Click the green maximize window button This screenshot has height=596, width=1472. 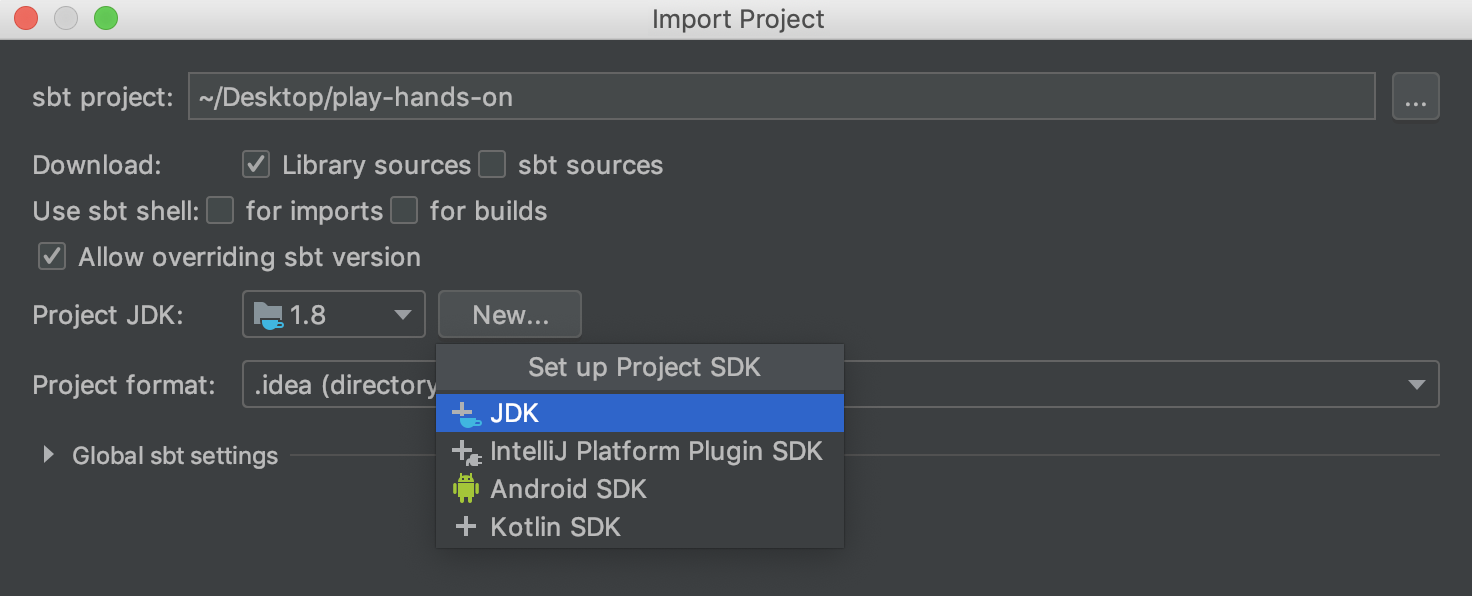point(105,18)
